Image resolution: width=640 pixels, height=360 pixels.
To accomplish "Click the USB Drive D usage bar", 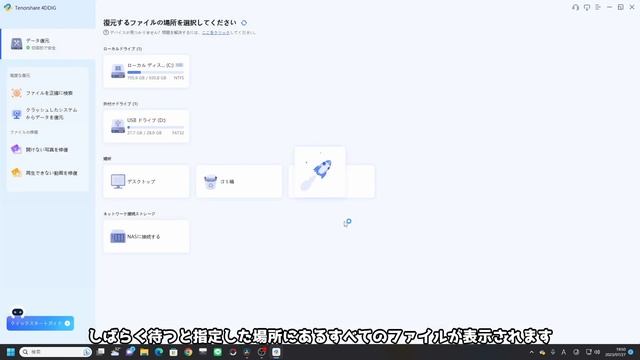I will tap(155, 127).
